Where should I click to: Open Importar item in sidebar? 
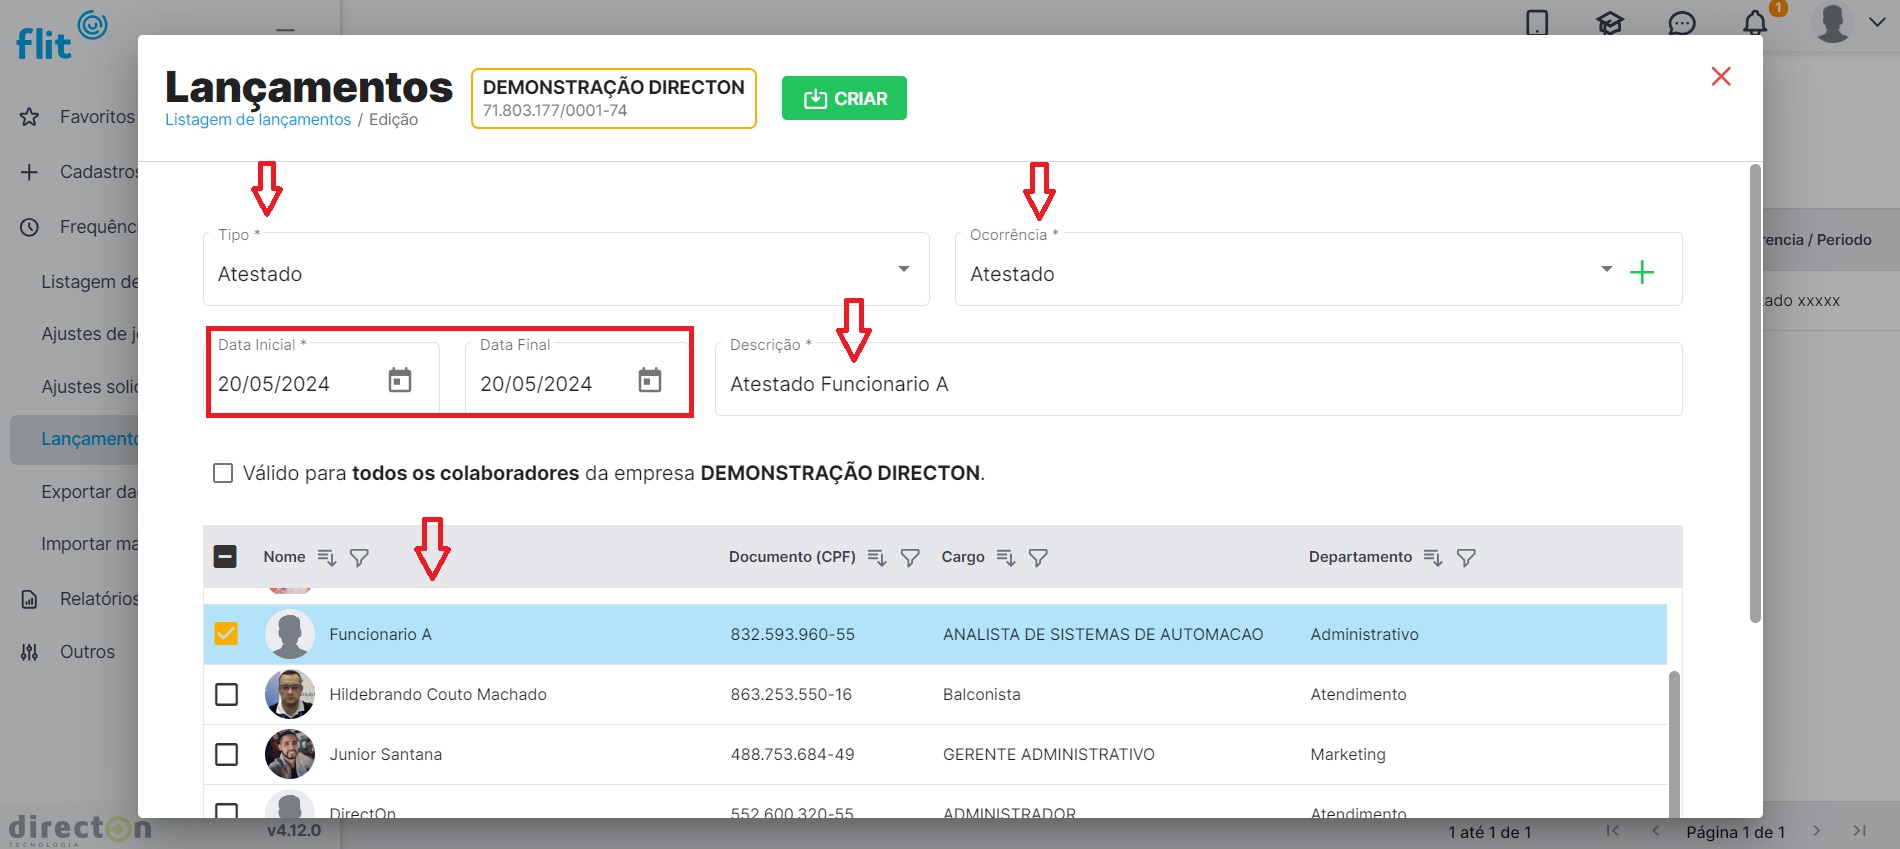tap(89, 544)
